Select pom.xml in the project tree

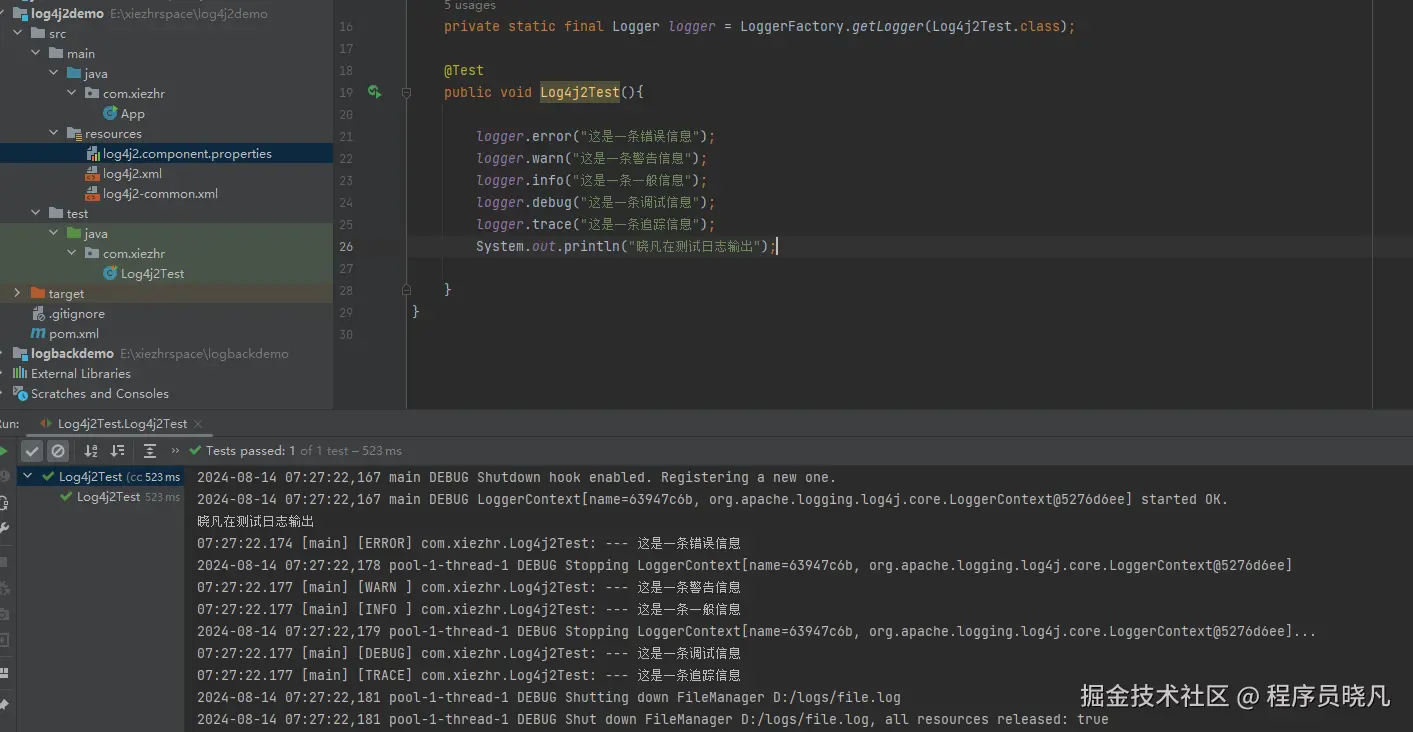pyautogui.click(x=74, y=333)
